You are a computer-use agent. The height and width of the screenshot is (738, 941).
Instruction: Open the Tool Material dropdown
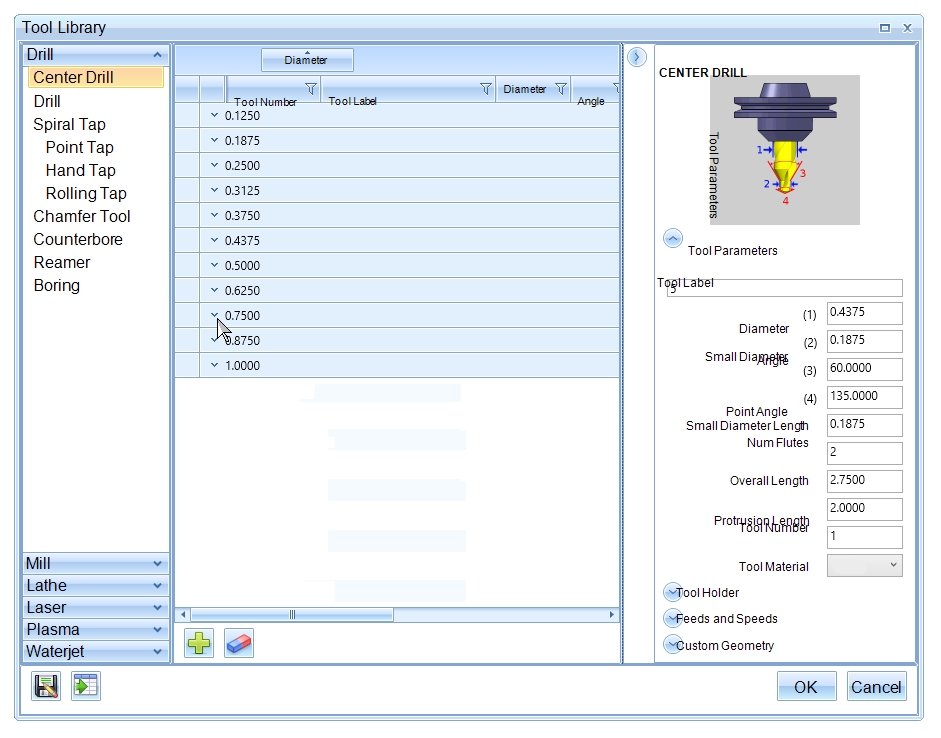click(865, 566)
